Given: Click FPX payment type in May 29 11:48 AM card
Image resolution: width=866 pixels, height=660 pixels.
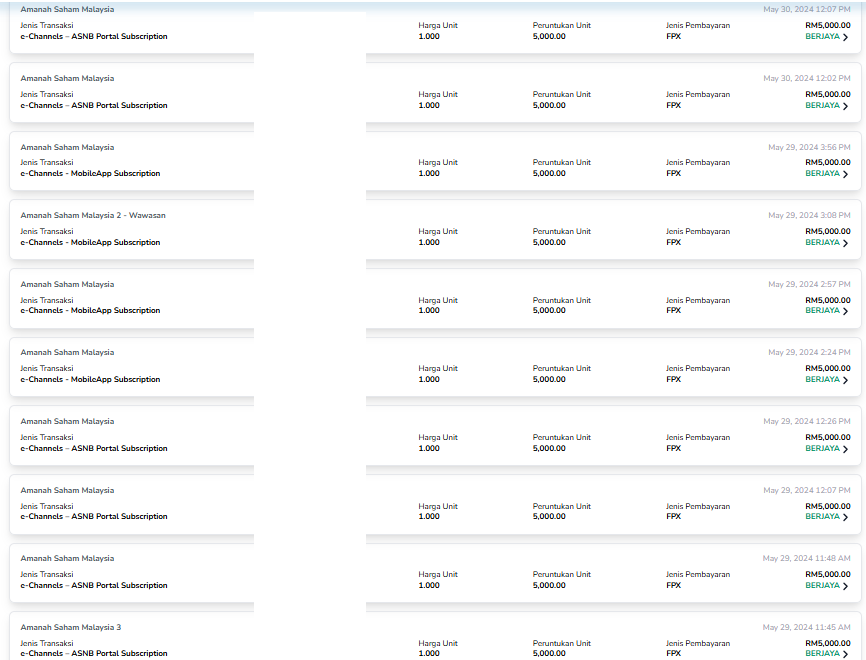Looking at the screenshot, I should 674,585.
